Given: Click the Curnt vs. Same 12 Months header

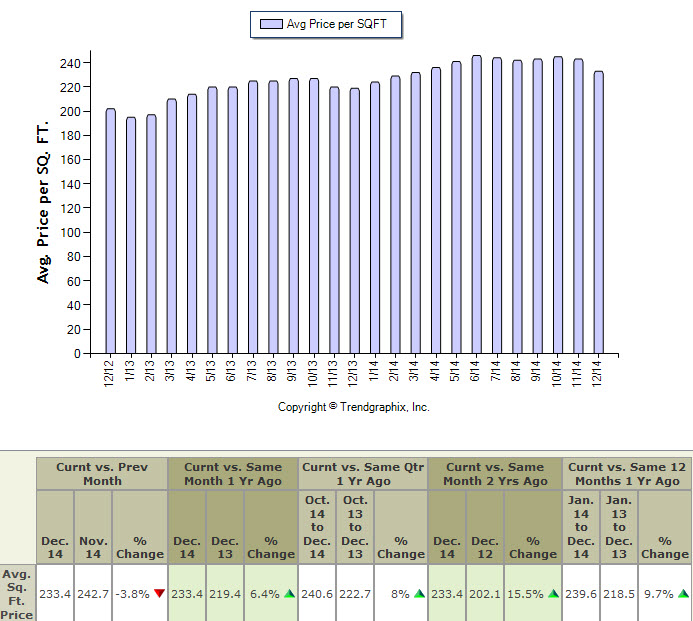Looking at the screenshot, I should 627,474.
